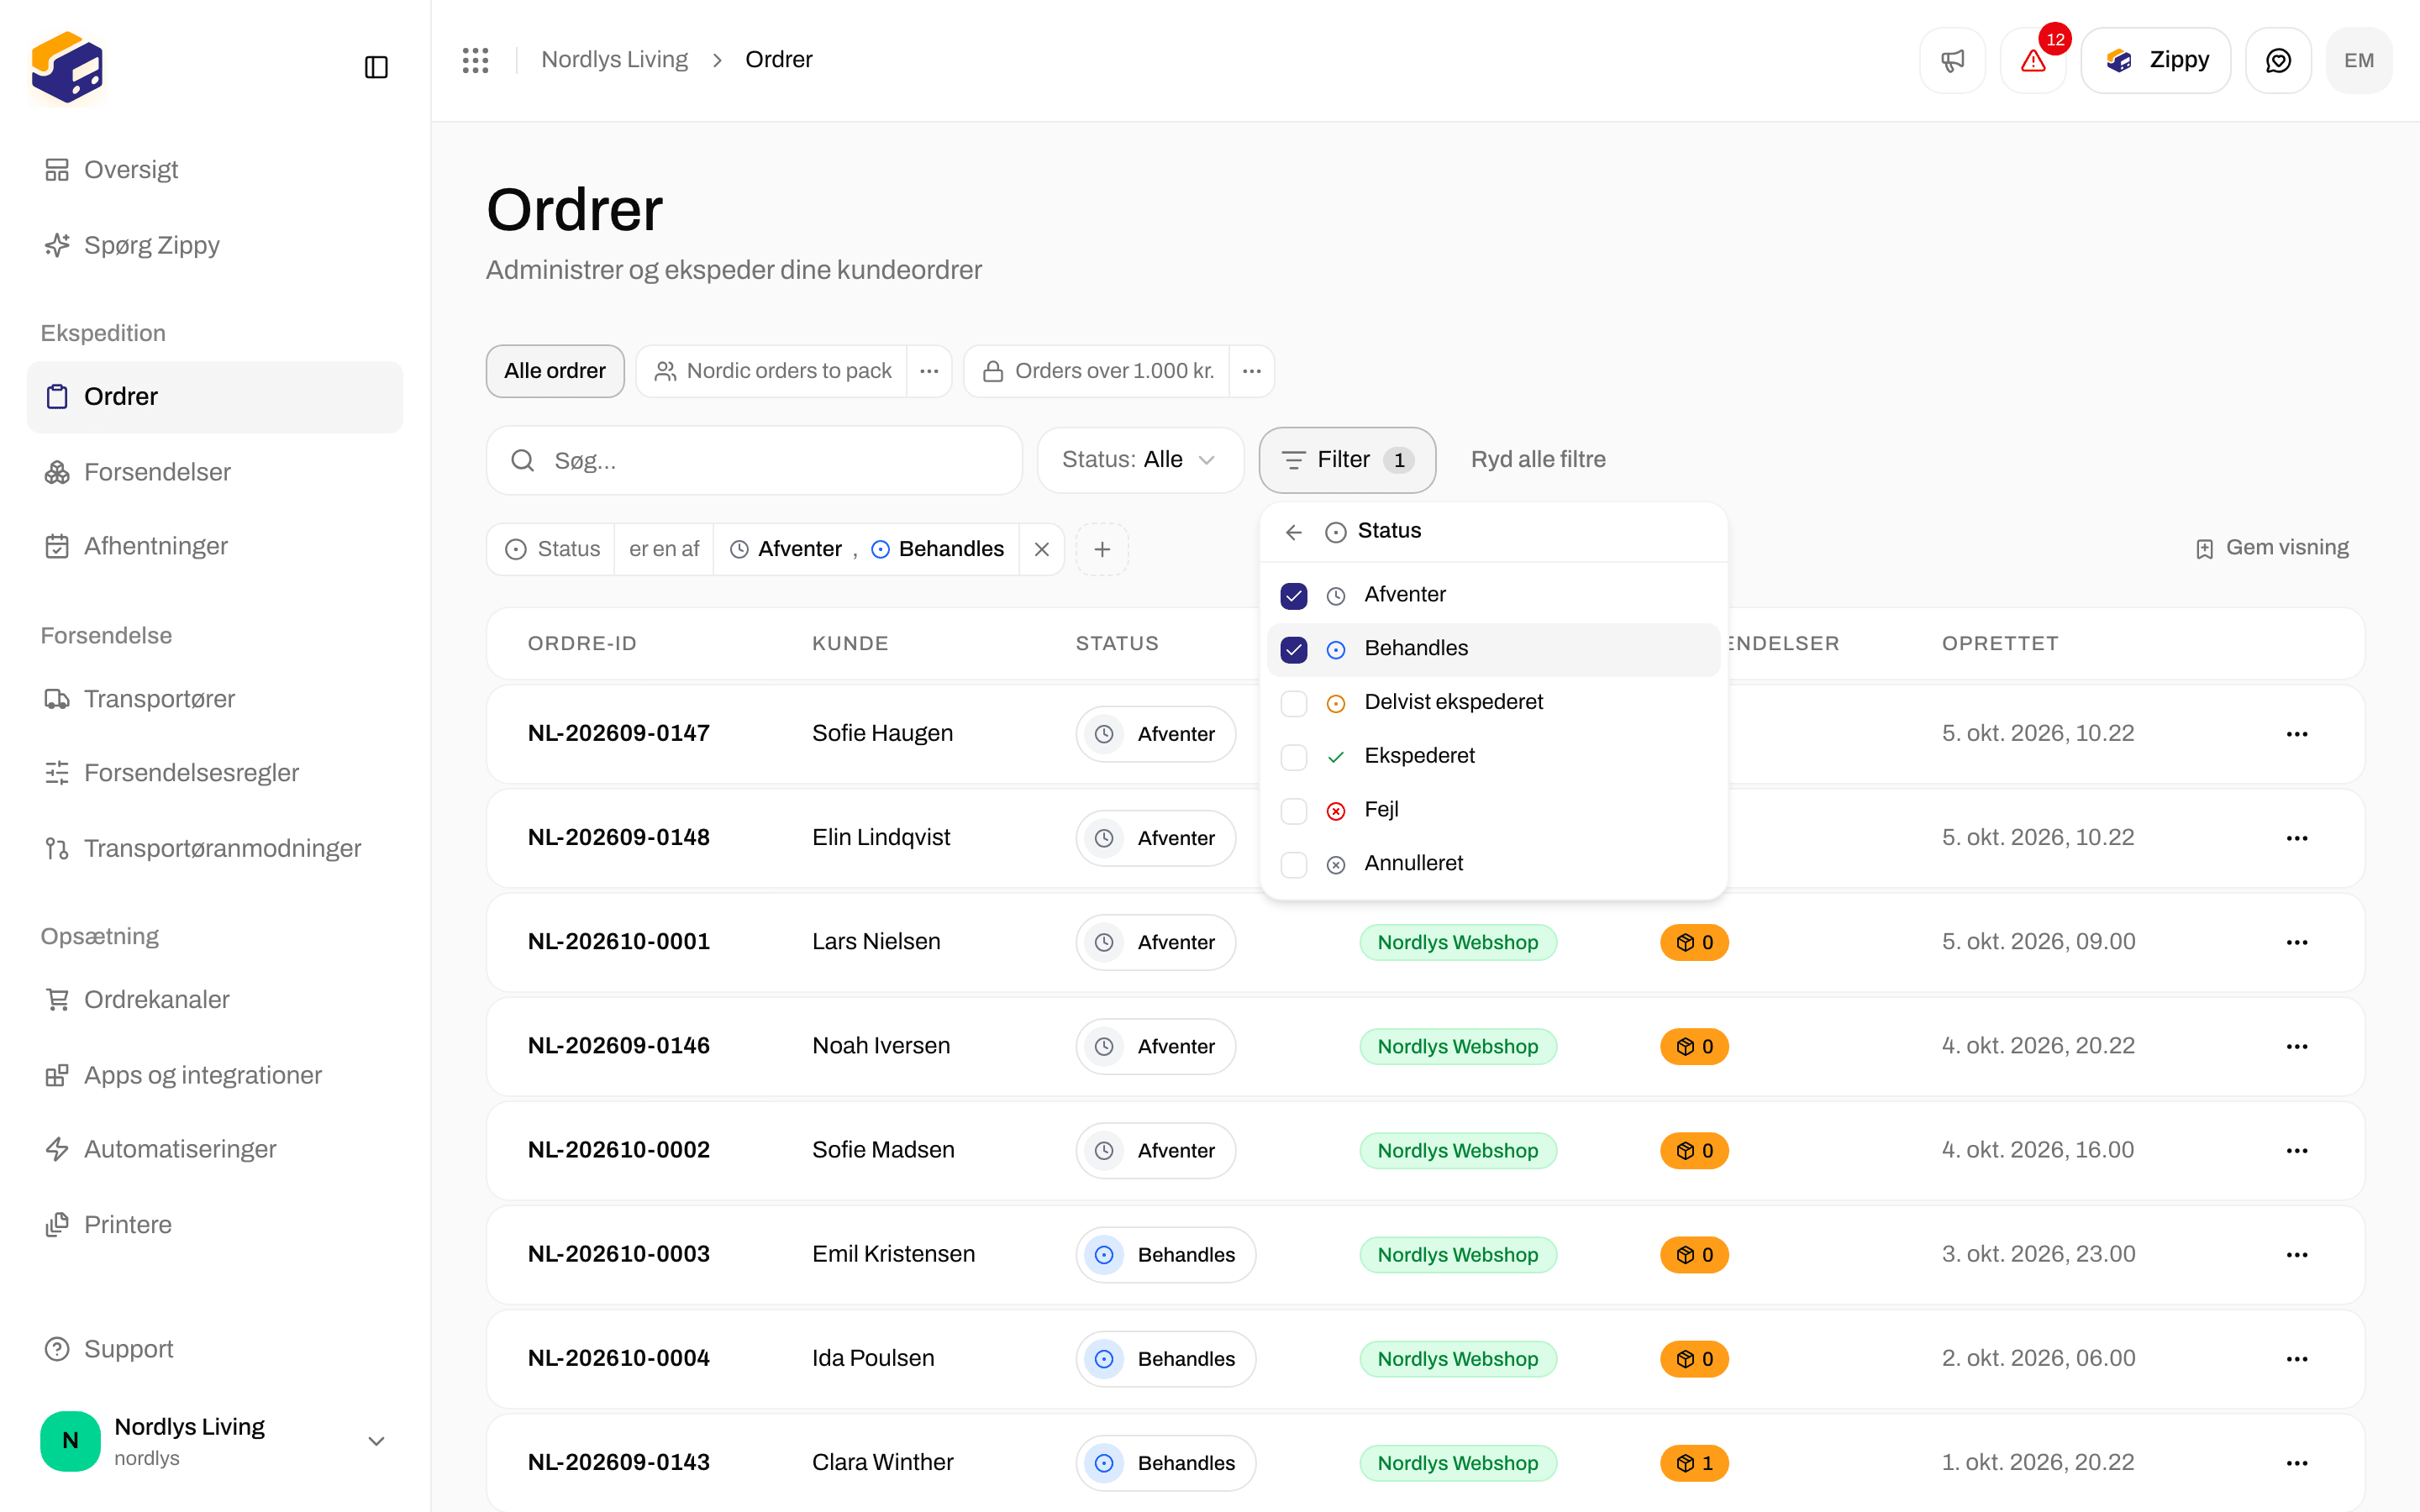
Task: Focus the Søg... search field
Action: (754, 460)
